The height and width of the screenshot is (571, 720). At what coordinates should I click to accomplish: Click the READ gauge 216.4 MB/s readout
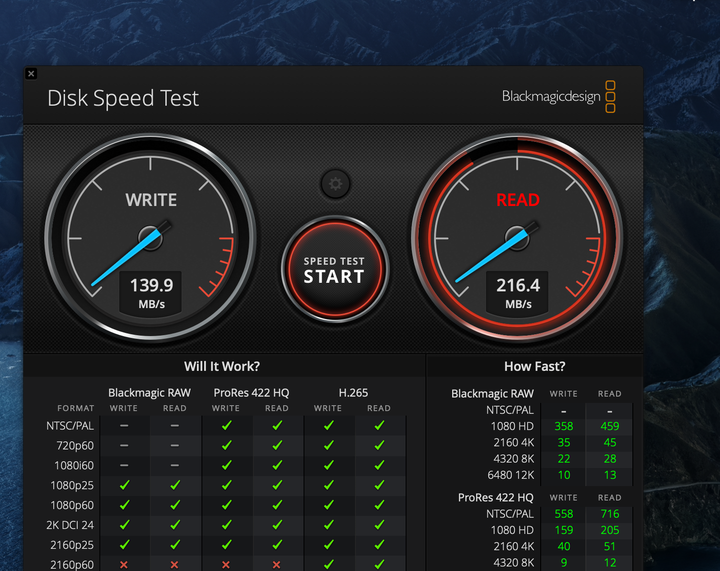tap(518, 293)
